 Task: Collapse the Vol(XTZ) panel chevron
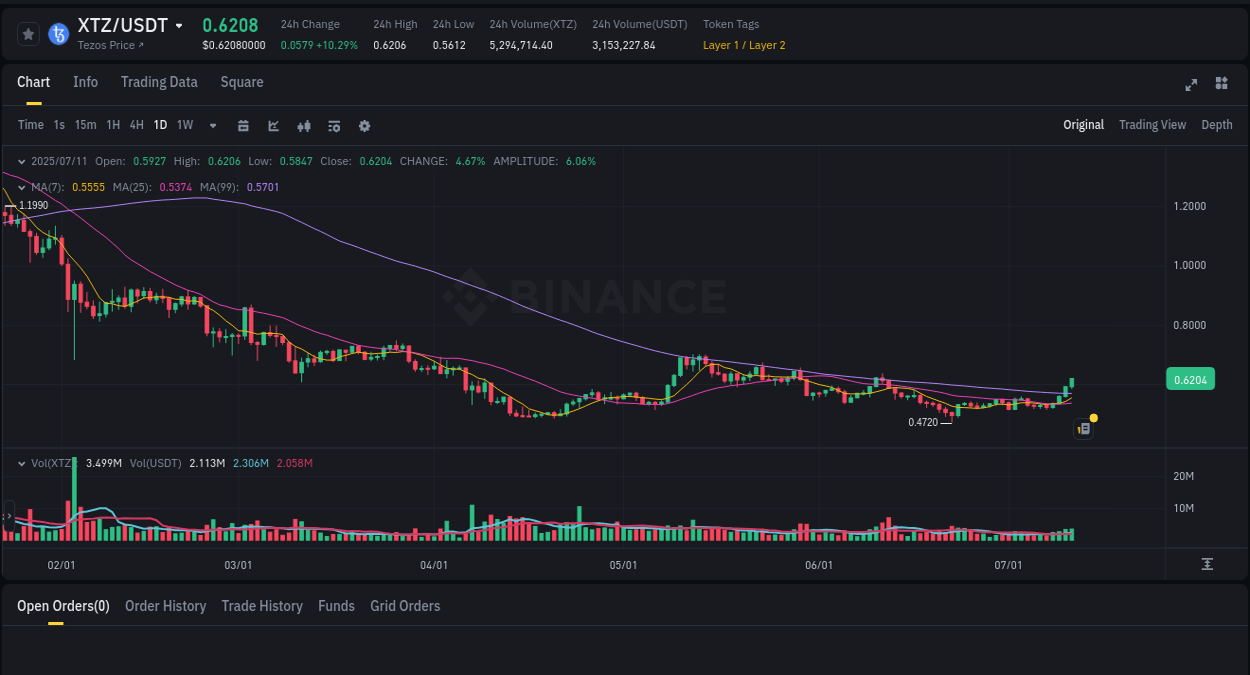coord(22,462)
